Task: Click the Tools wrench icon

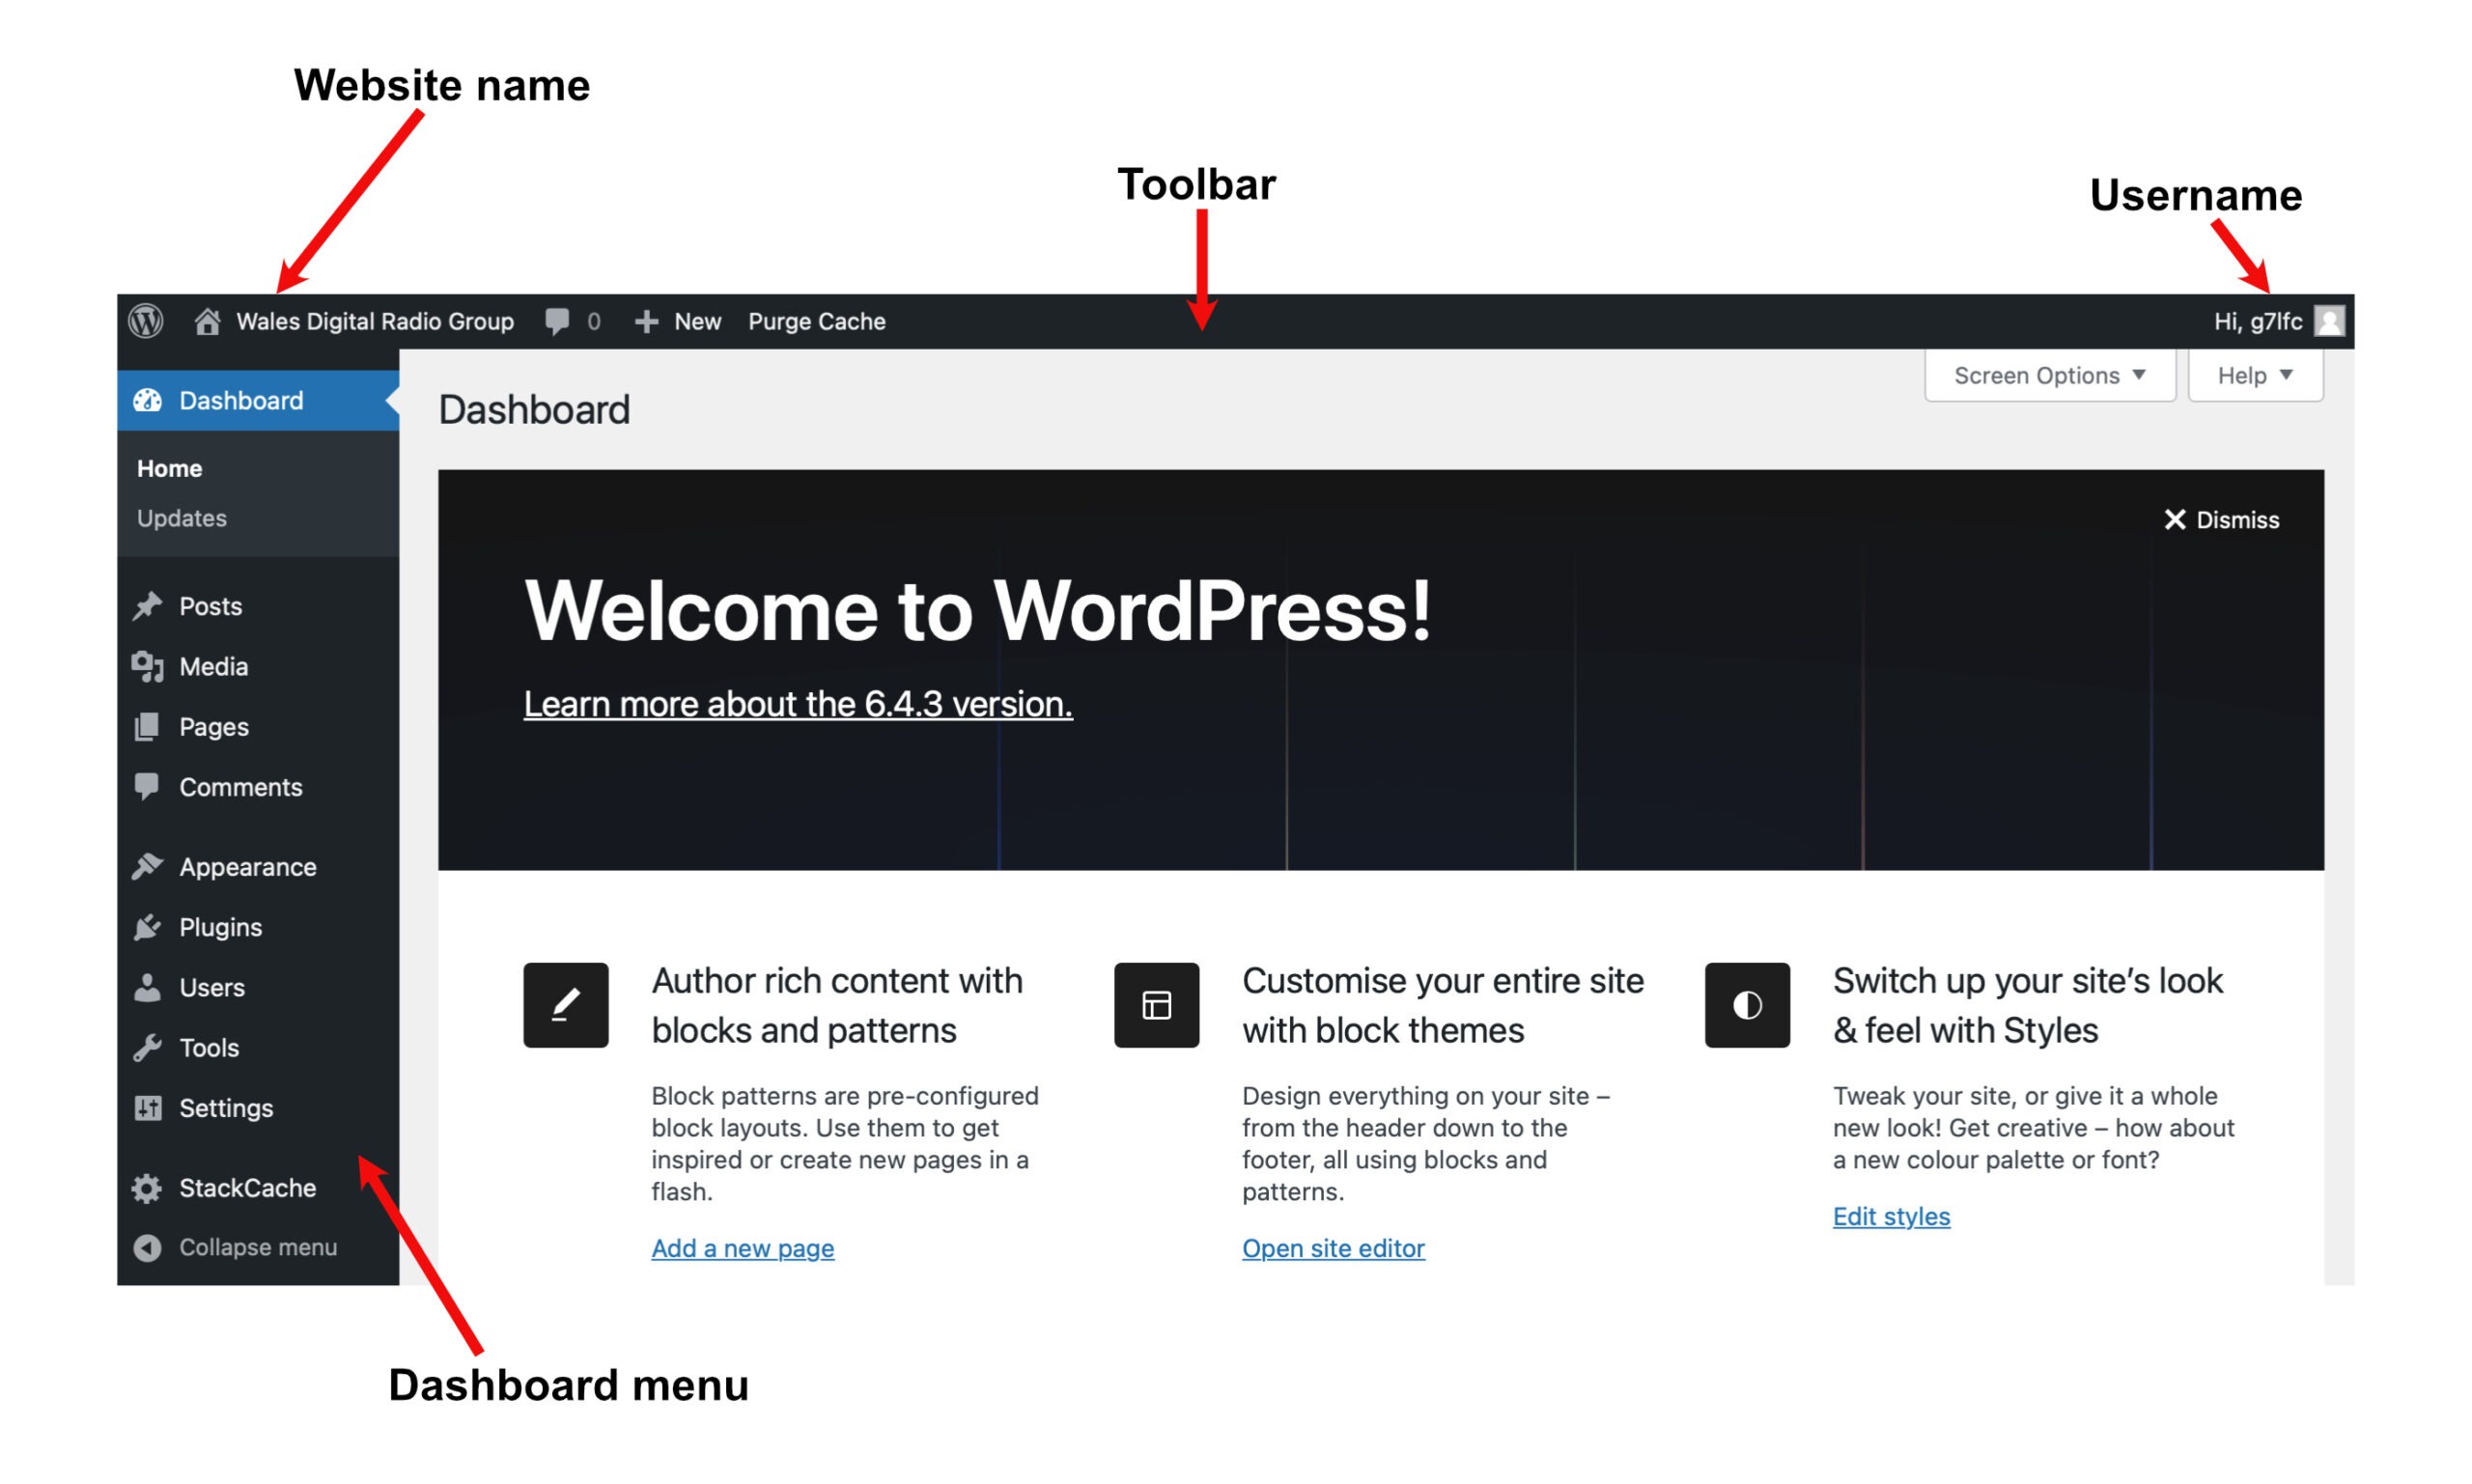Action: tap(148, 1047)
